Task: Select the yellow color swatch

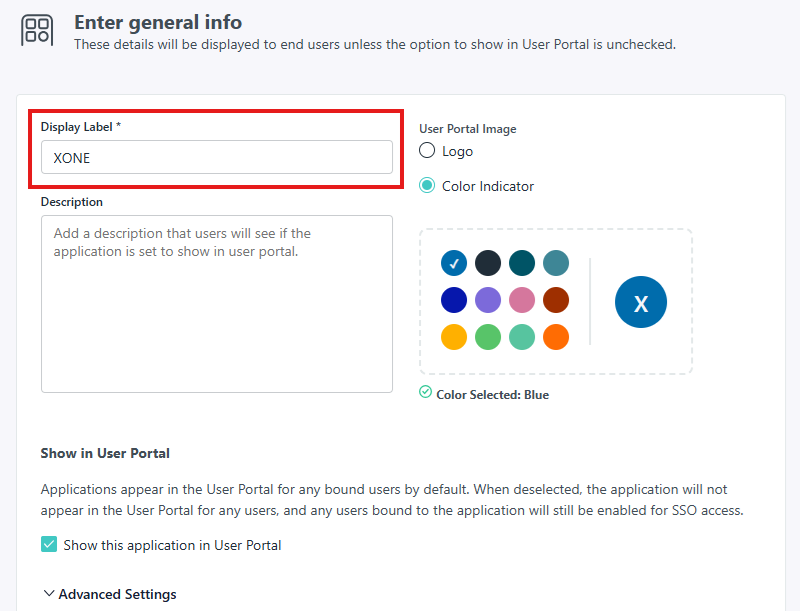Action: [454, 337]
